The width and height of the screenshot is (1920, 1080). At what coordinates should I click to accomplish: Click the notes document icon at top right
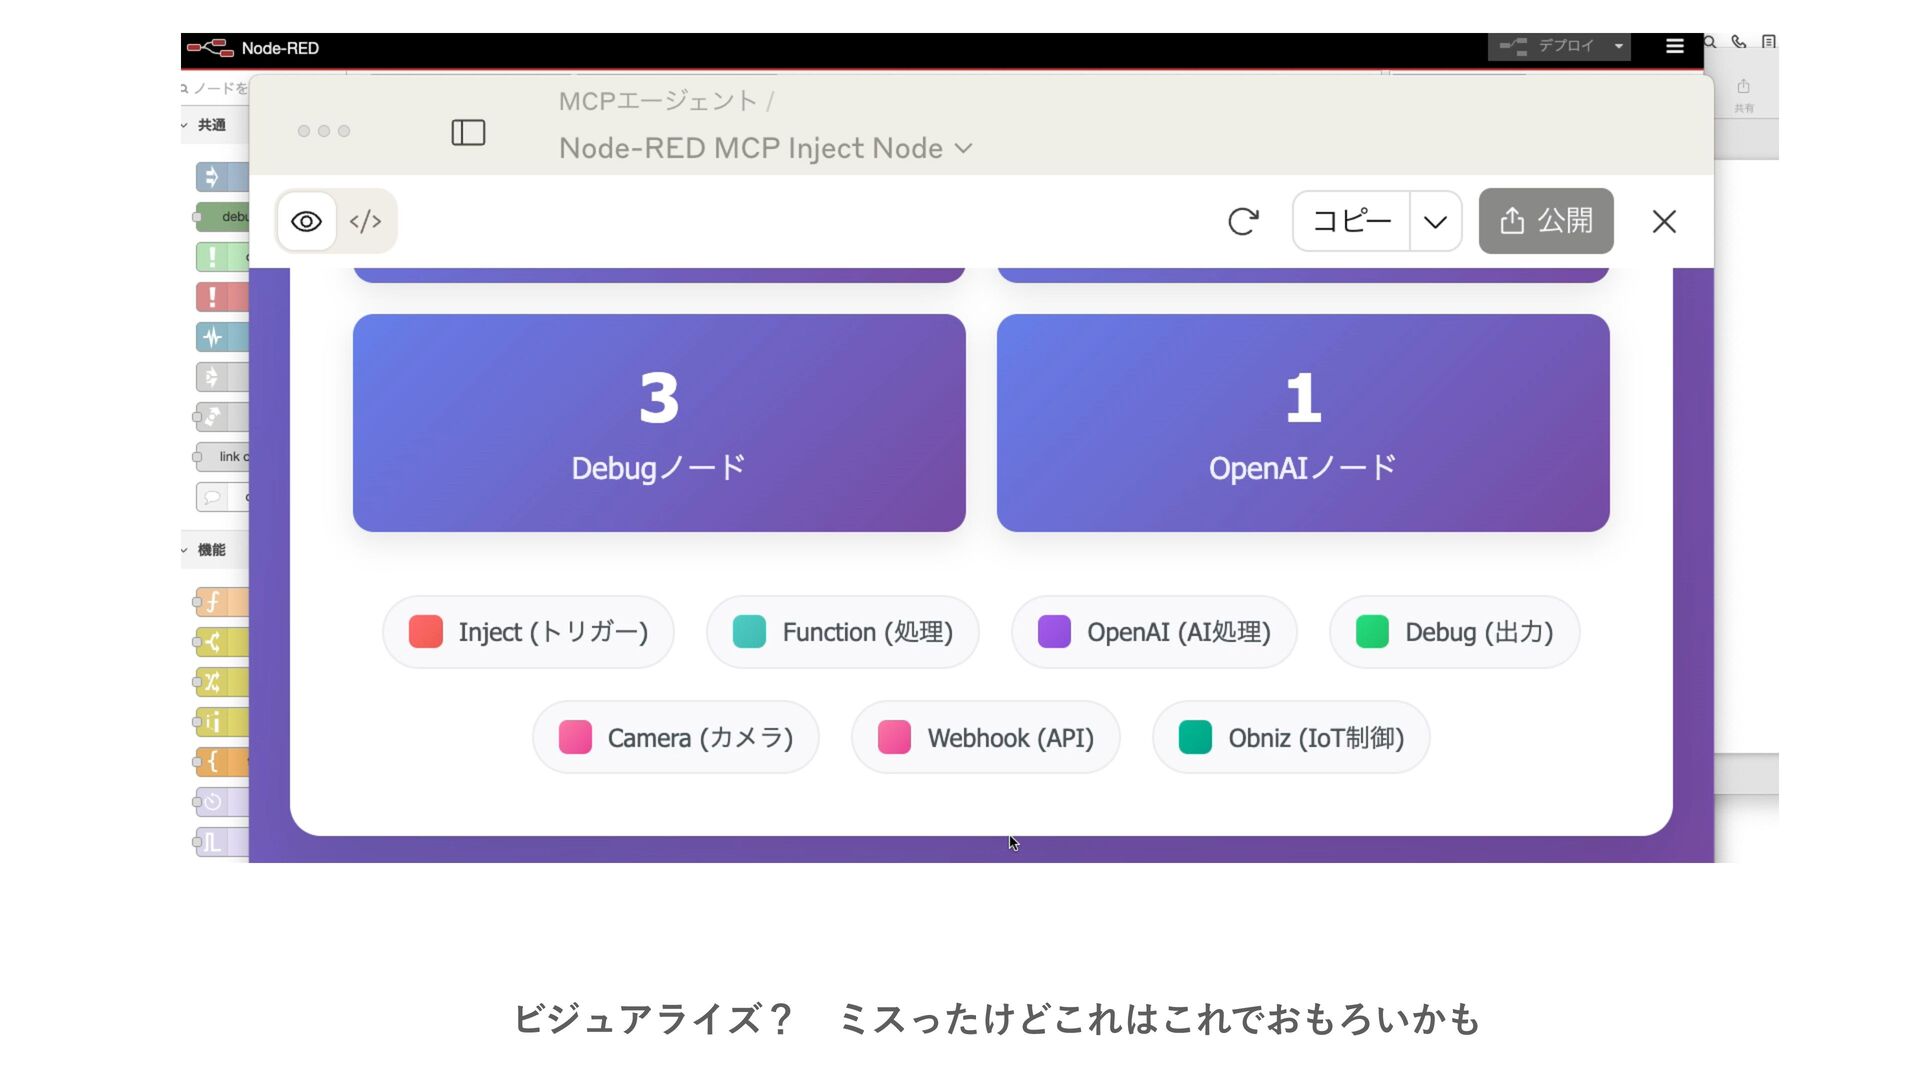tap(1769, 42)
